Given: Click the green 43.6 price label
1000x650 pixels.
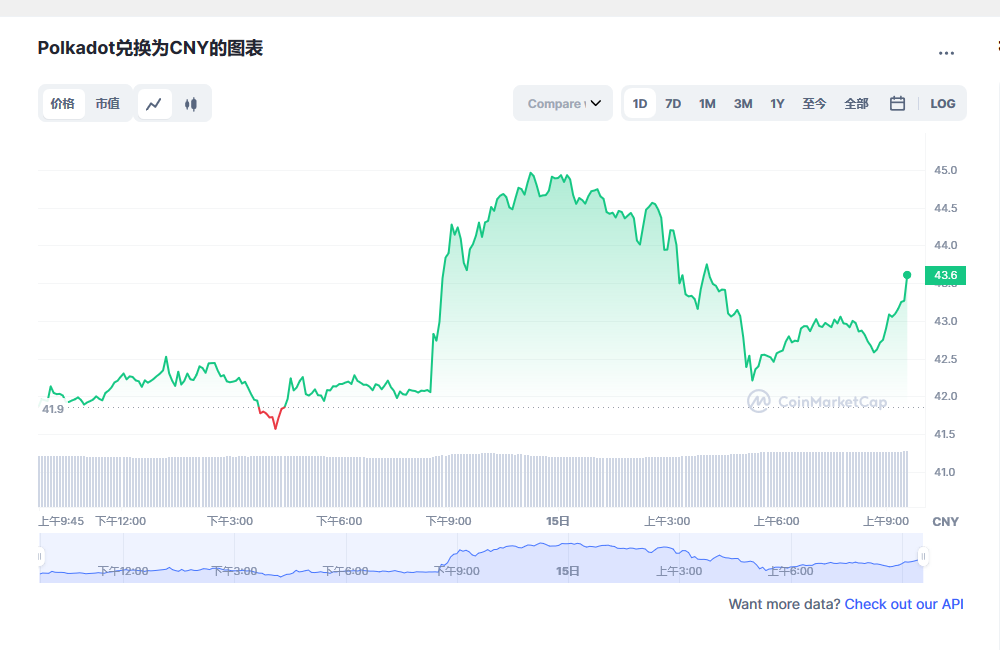Looking at the screenshot, I should [x=946, y=274].
